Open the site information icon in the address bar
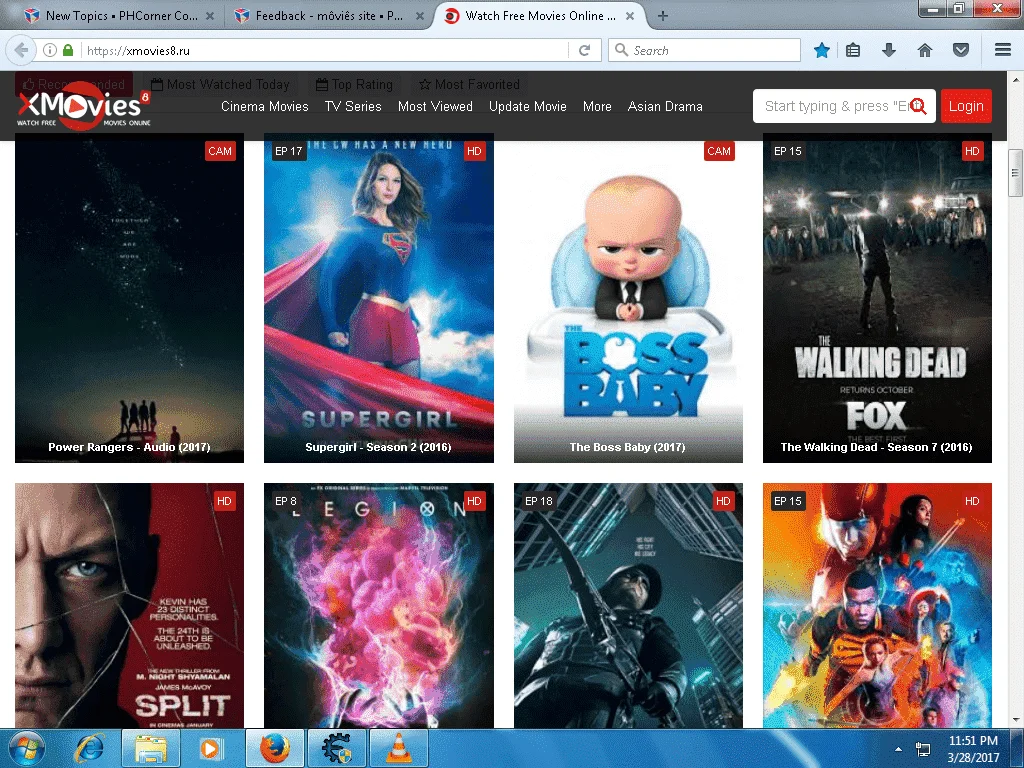 [50, 50]
